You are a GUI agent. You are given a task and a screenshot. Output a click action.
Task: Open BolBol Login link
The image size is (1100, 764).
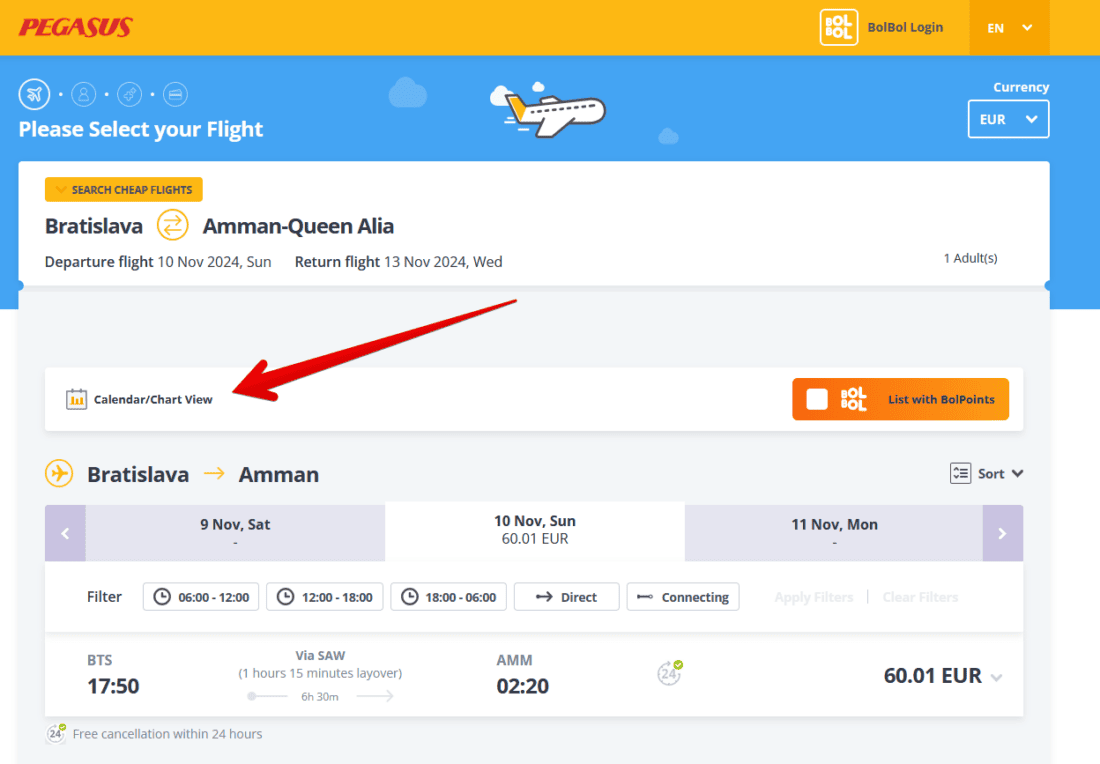[905, 28]
